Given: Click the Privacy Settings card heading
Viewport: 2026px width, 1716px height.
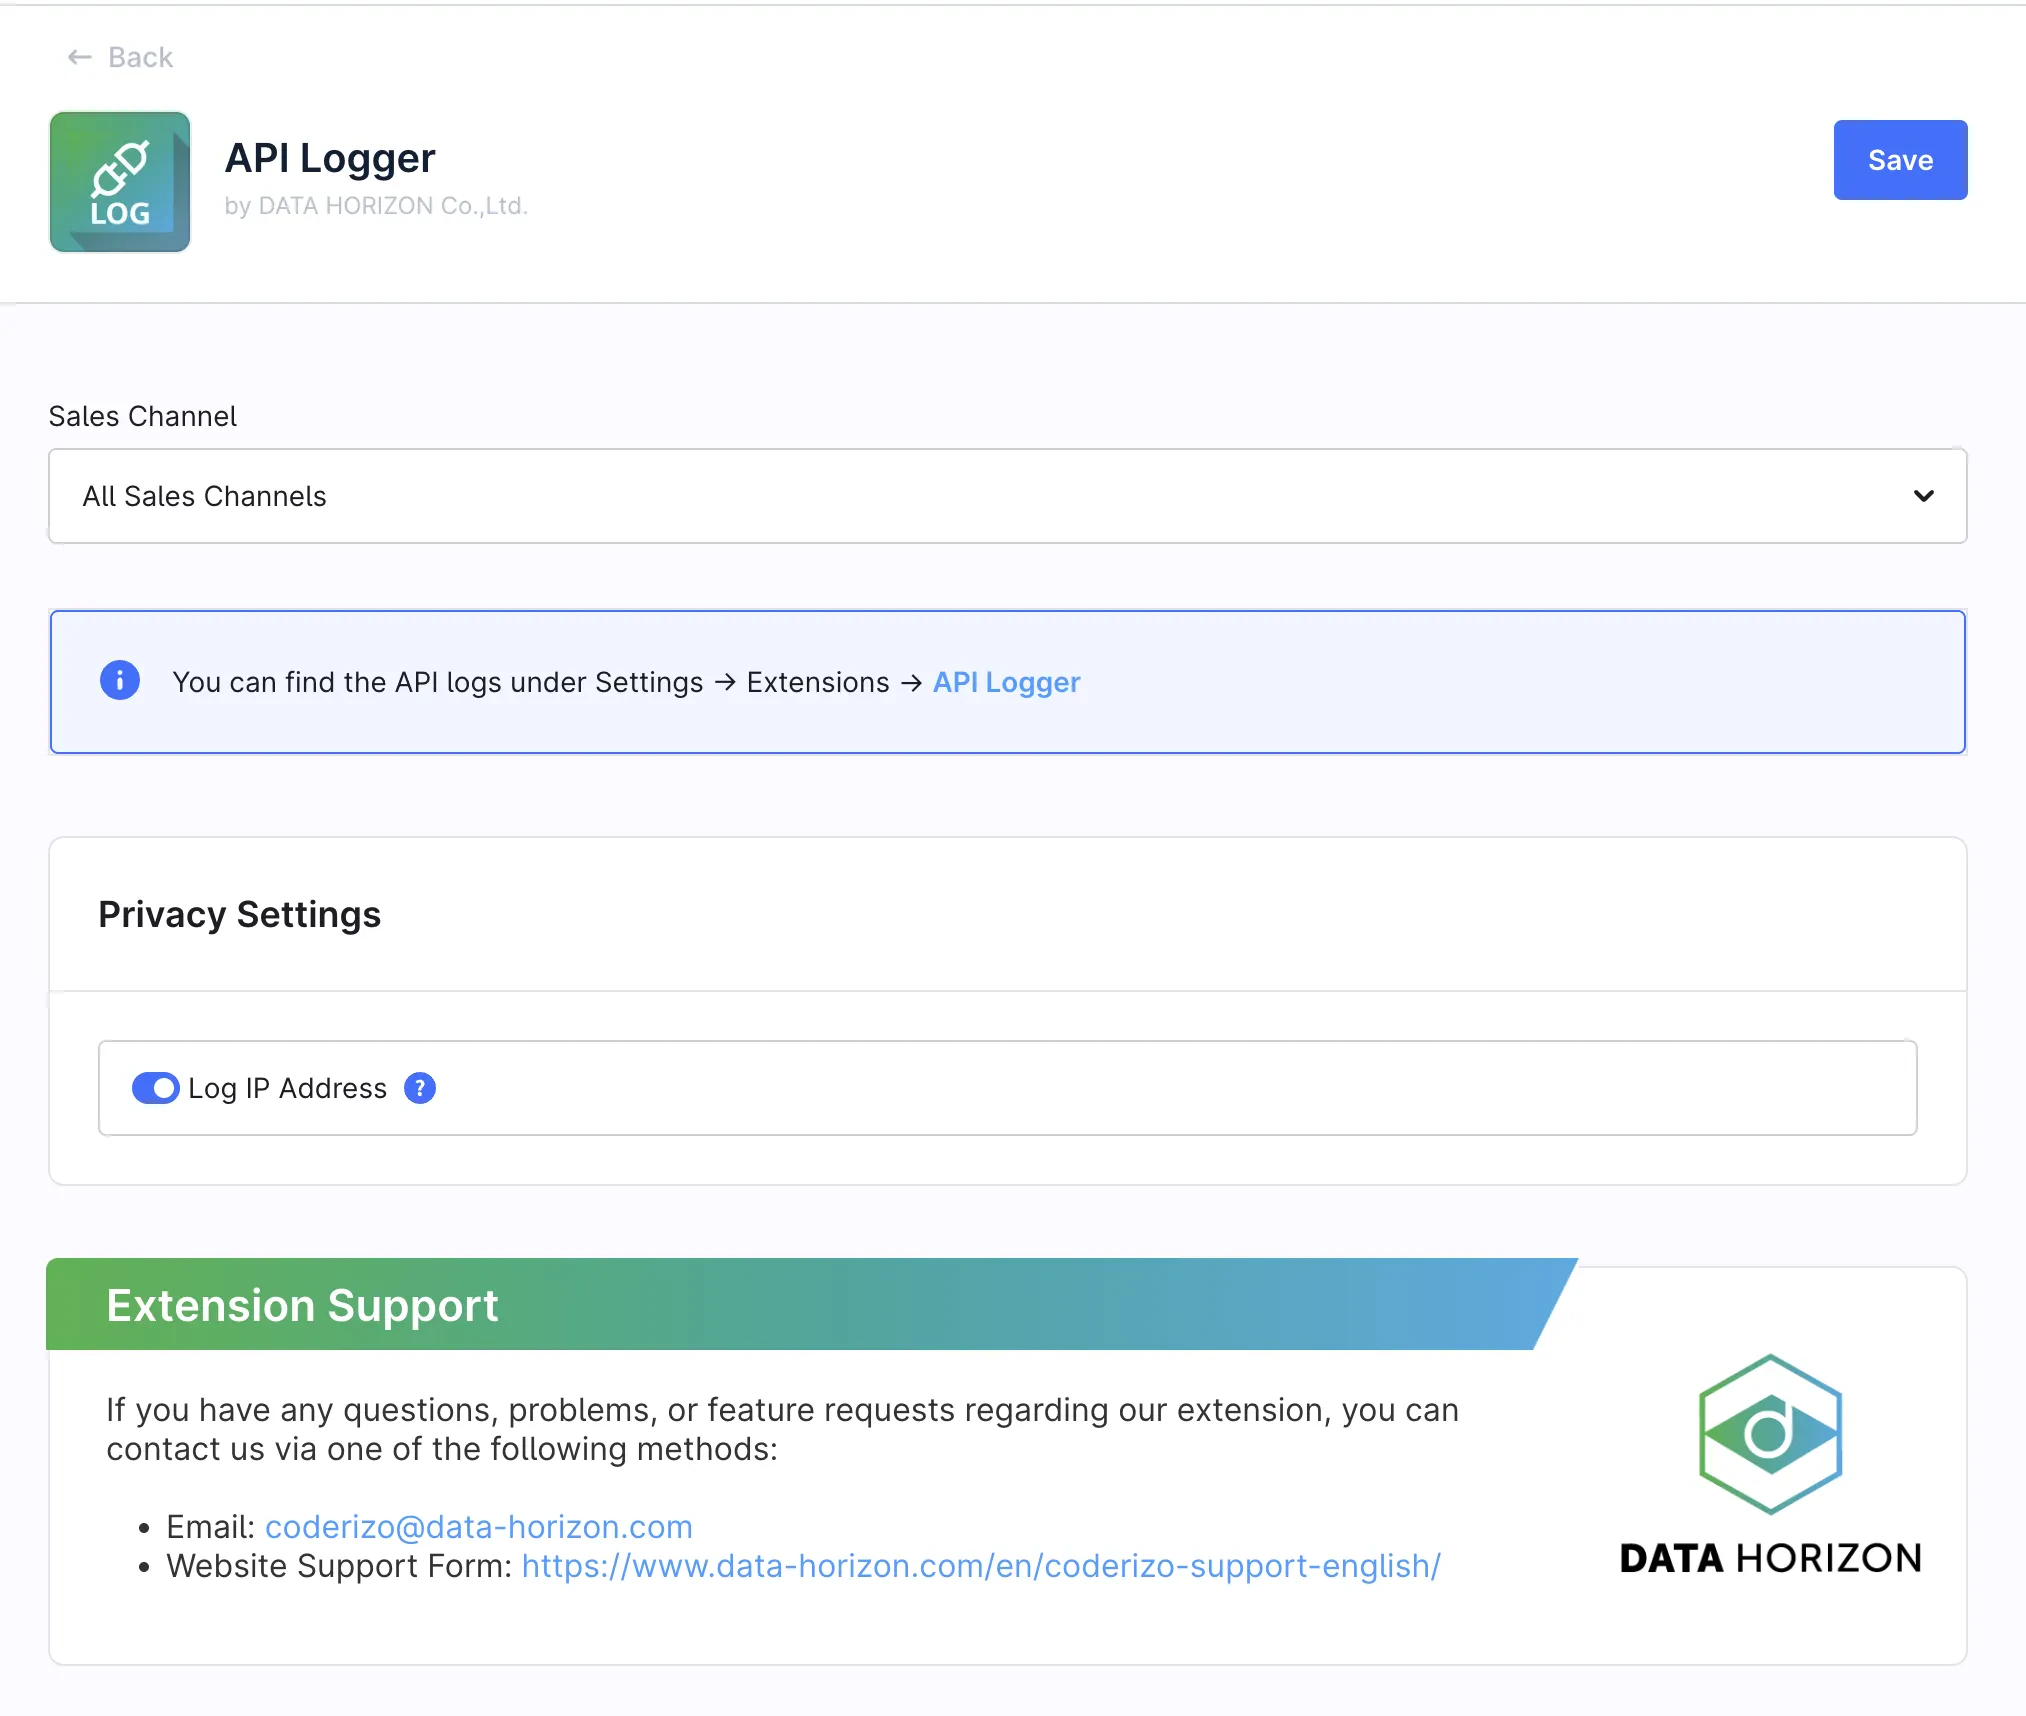Looking at the screenshot, I should [x=239, y=915].
